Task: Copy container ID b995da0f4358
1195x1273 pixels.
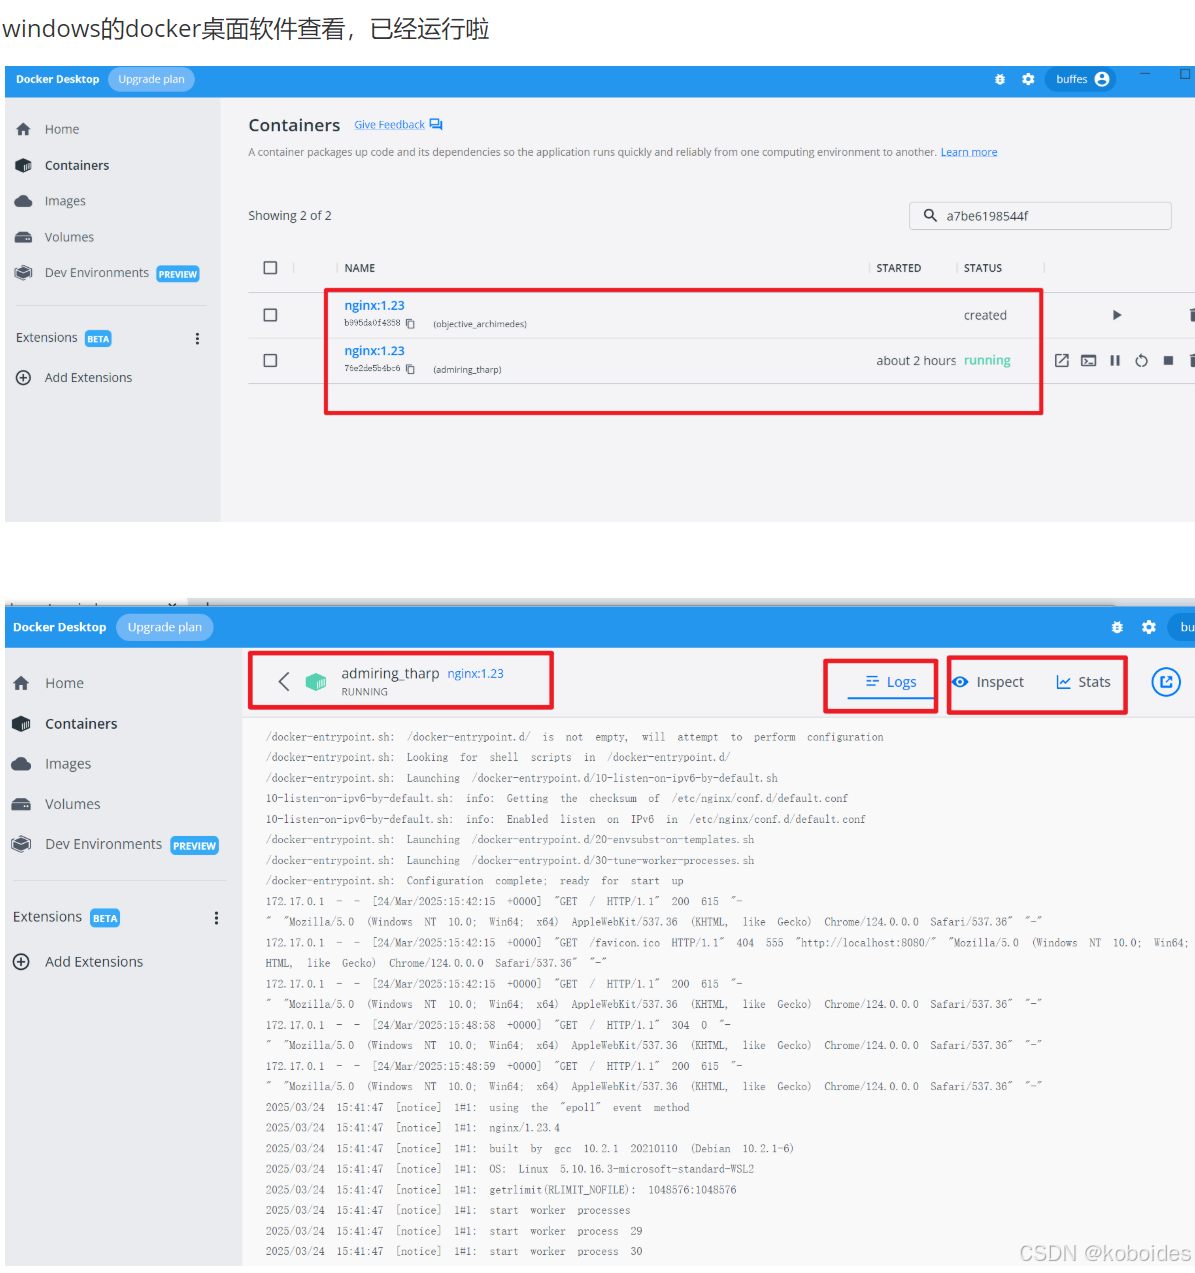Action: (x=410, y=324)
